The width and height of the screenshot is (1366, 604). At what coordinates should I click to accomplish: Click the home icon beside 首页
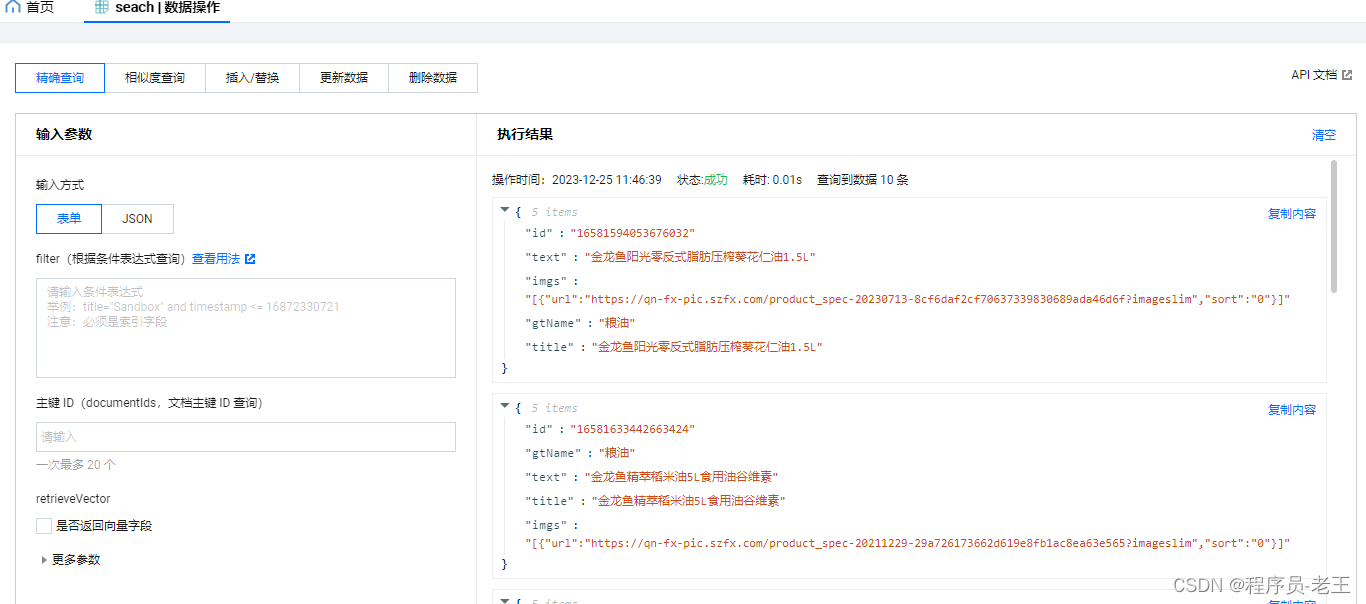pyautogui.click(x=13, y=7)
